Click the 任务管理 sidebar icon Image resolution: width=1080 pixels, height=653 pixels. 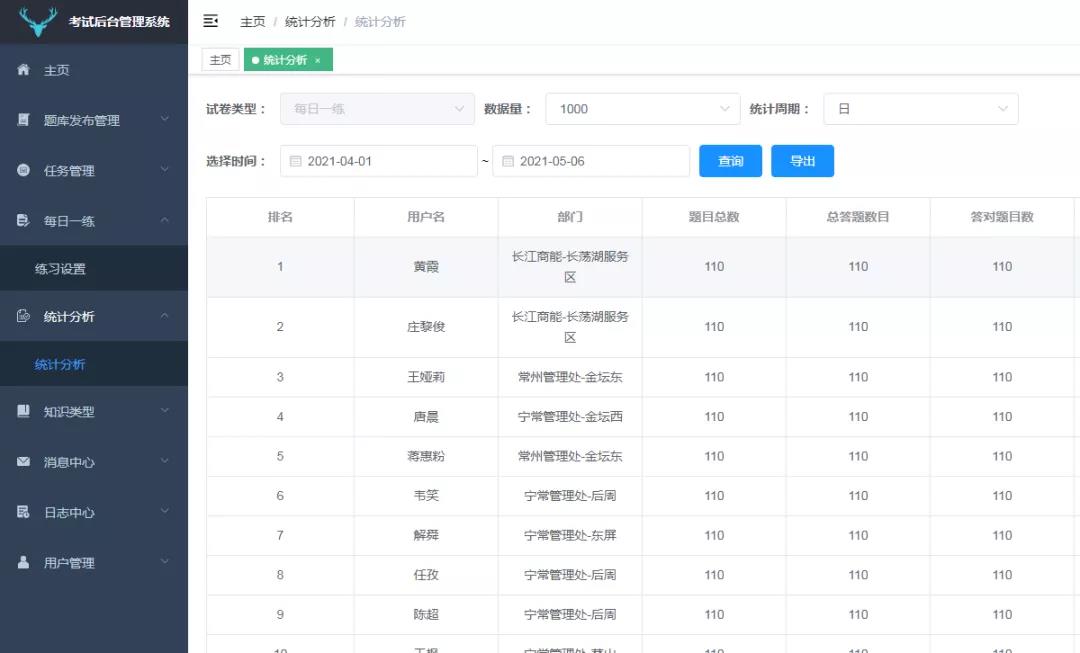tap(24, 170)
